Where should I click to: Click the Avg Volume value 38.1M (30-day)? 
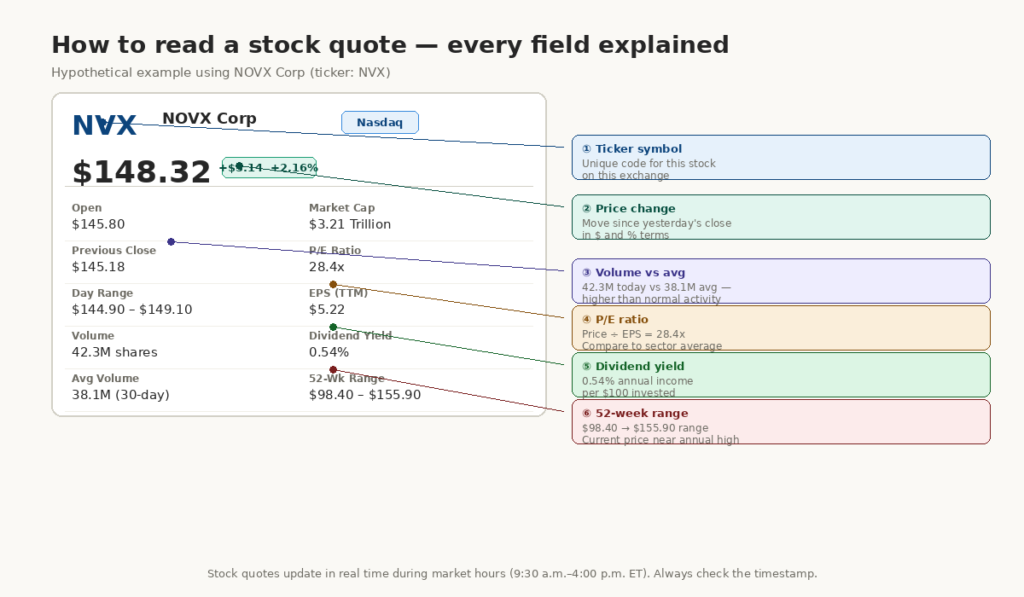click(120, 395)
